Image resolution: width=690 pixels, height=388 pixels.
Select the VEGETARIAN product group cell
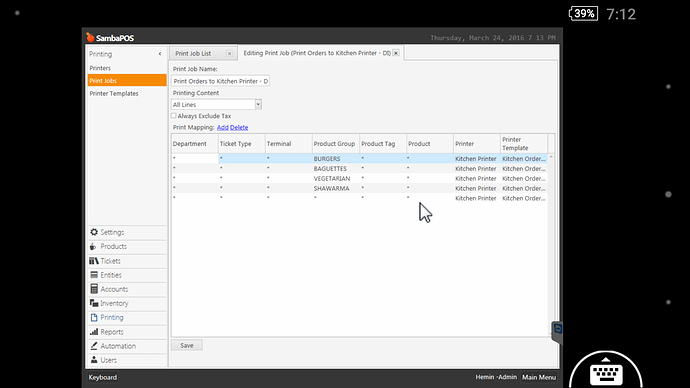335,178
